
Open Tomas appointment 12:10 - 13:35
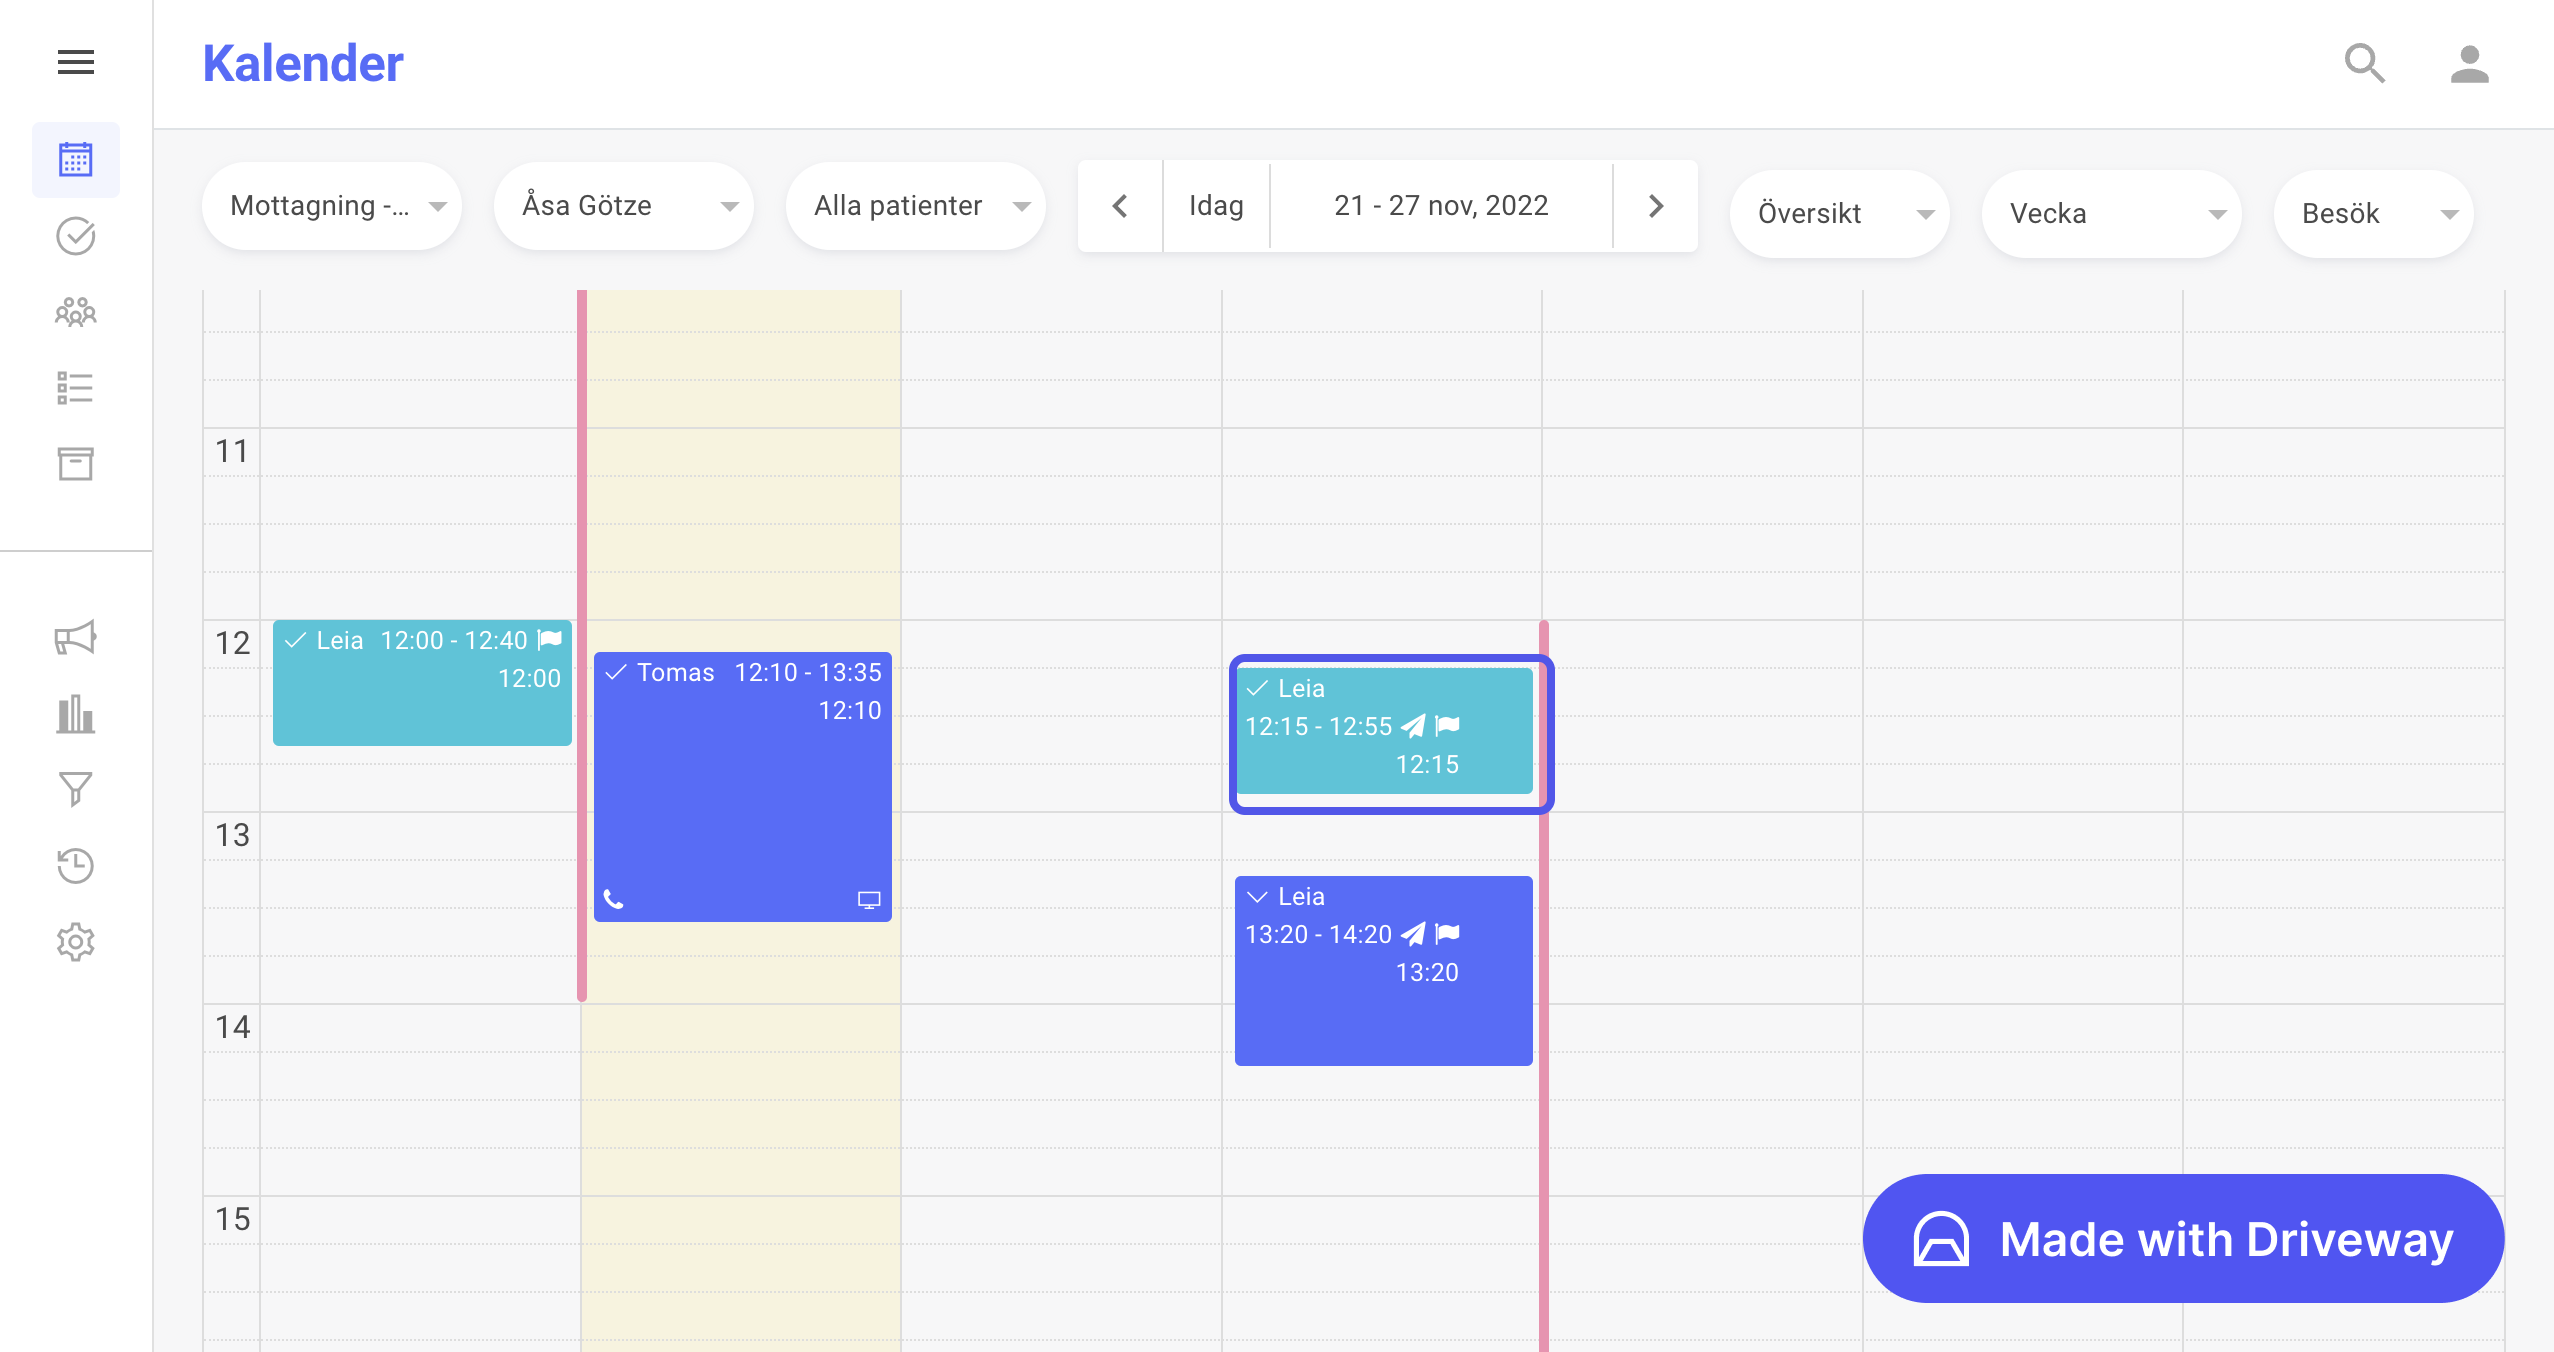click(x=743, y=787)
